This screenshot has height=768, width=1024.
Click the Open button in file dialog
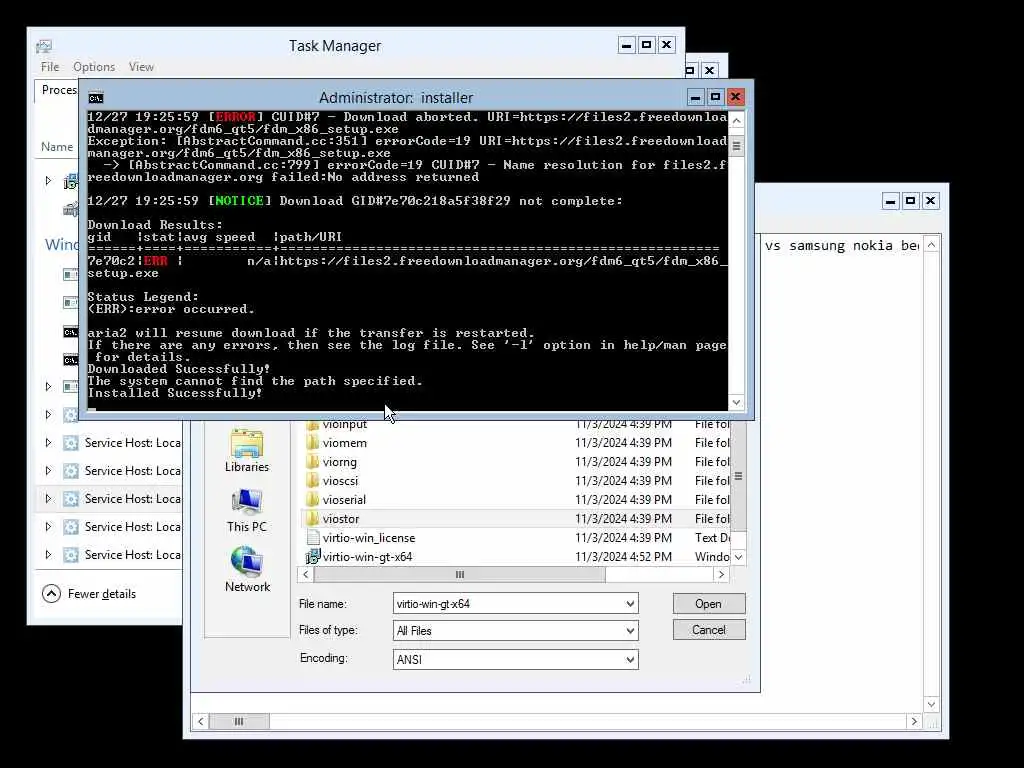click(709, 603)
